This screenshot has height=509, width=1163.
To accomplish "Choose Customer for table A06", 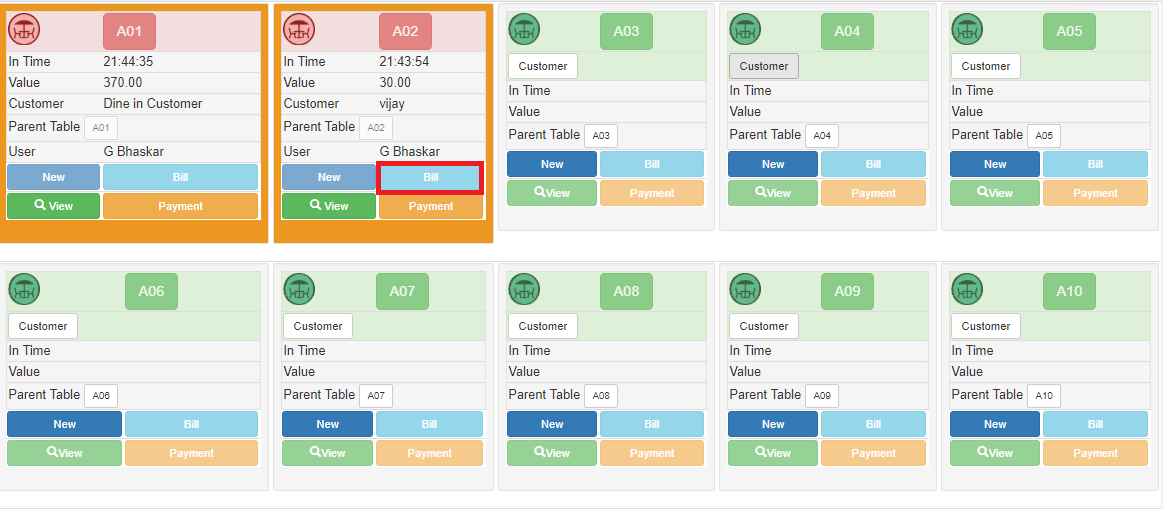I will tap(43, 326).
